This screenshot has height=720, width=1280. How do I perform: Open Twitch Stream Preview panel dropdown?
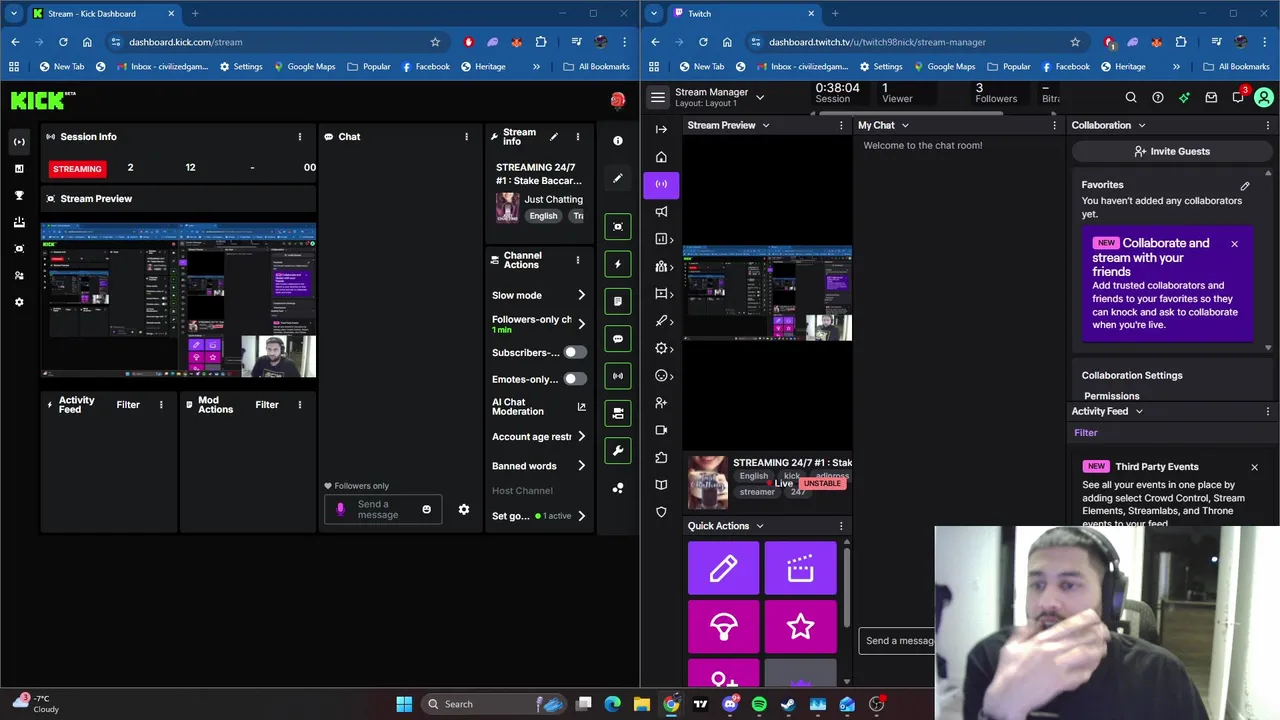click(766, 126)
